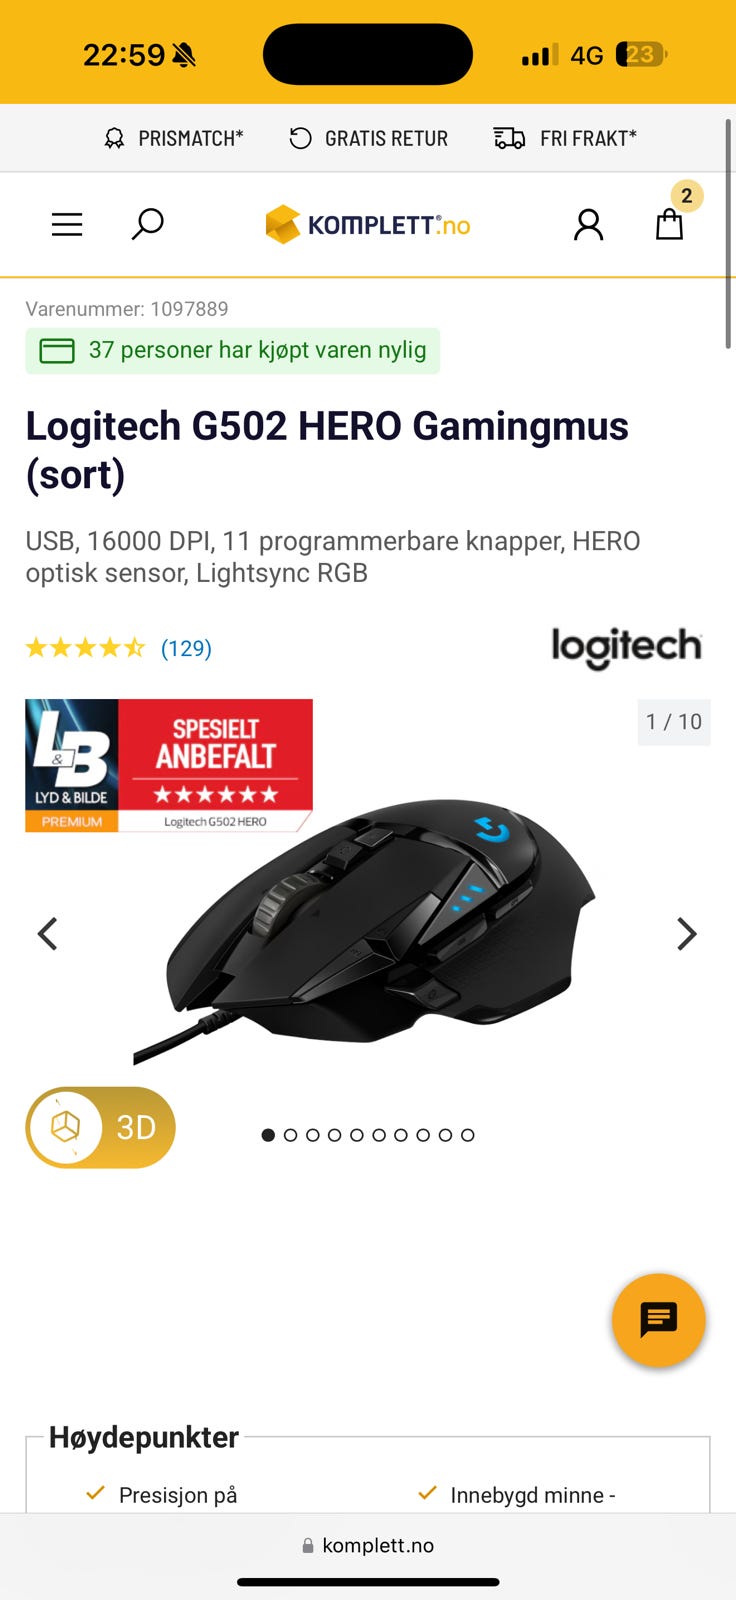
Task: Click the star rating row
Action: click(x=85, y=648)
